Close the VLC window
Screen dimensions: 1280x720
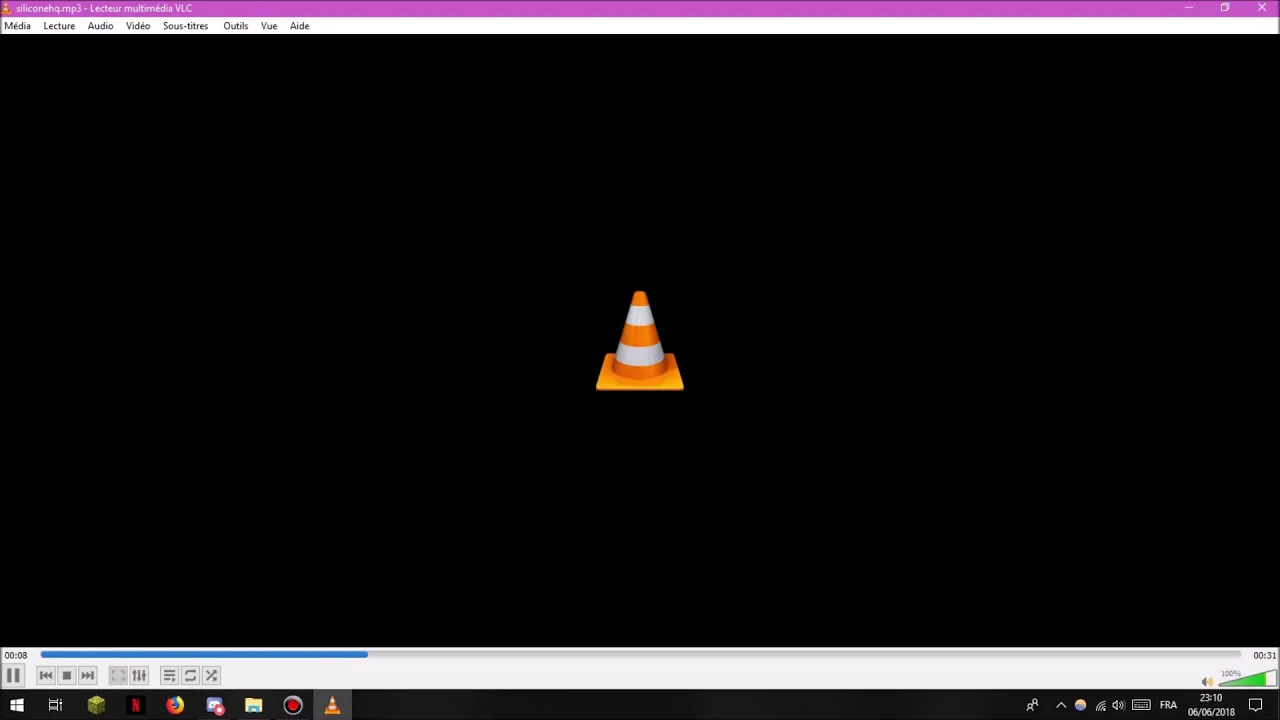point(1262,8)
